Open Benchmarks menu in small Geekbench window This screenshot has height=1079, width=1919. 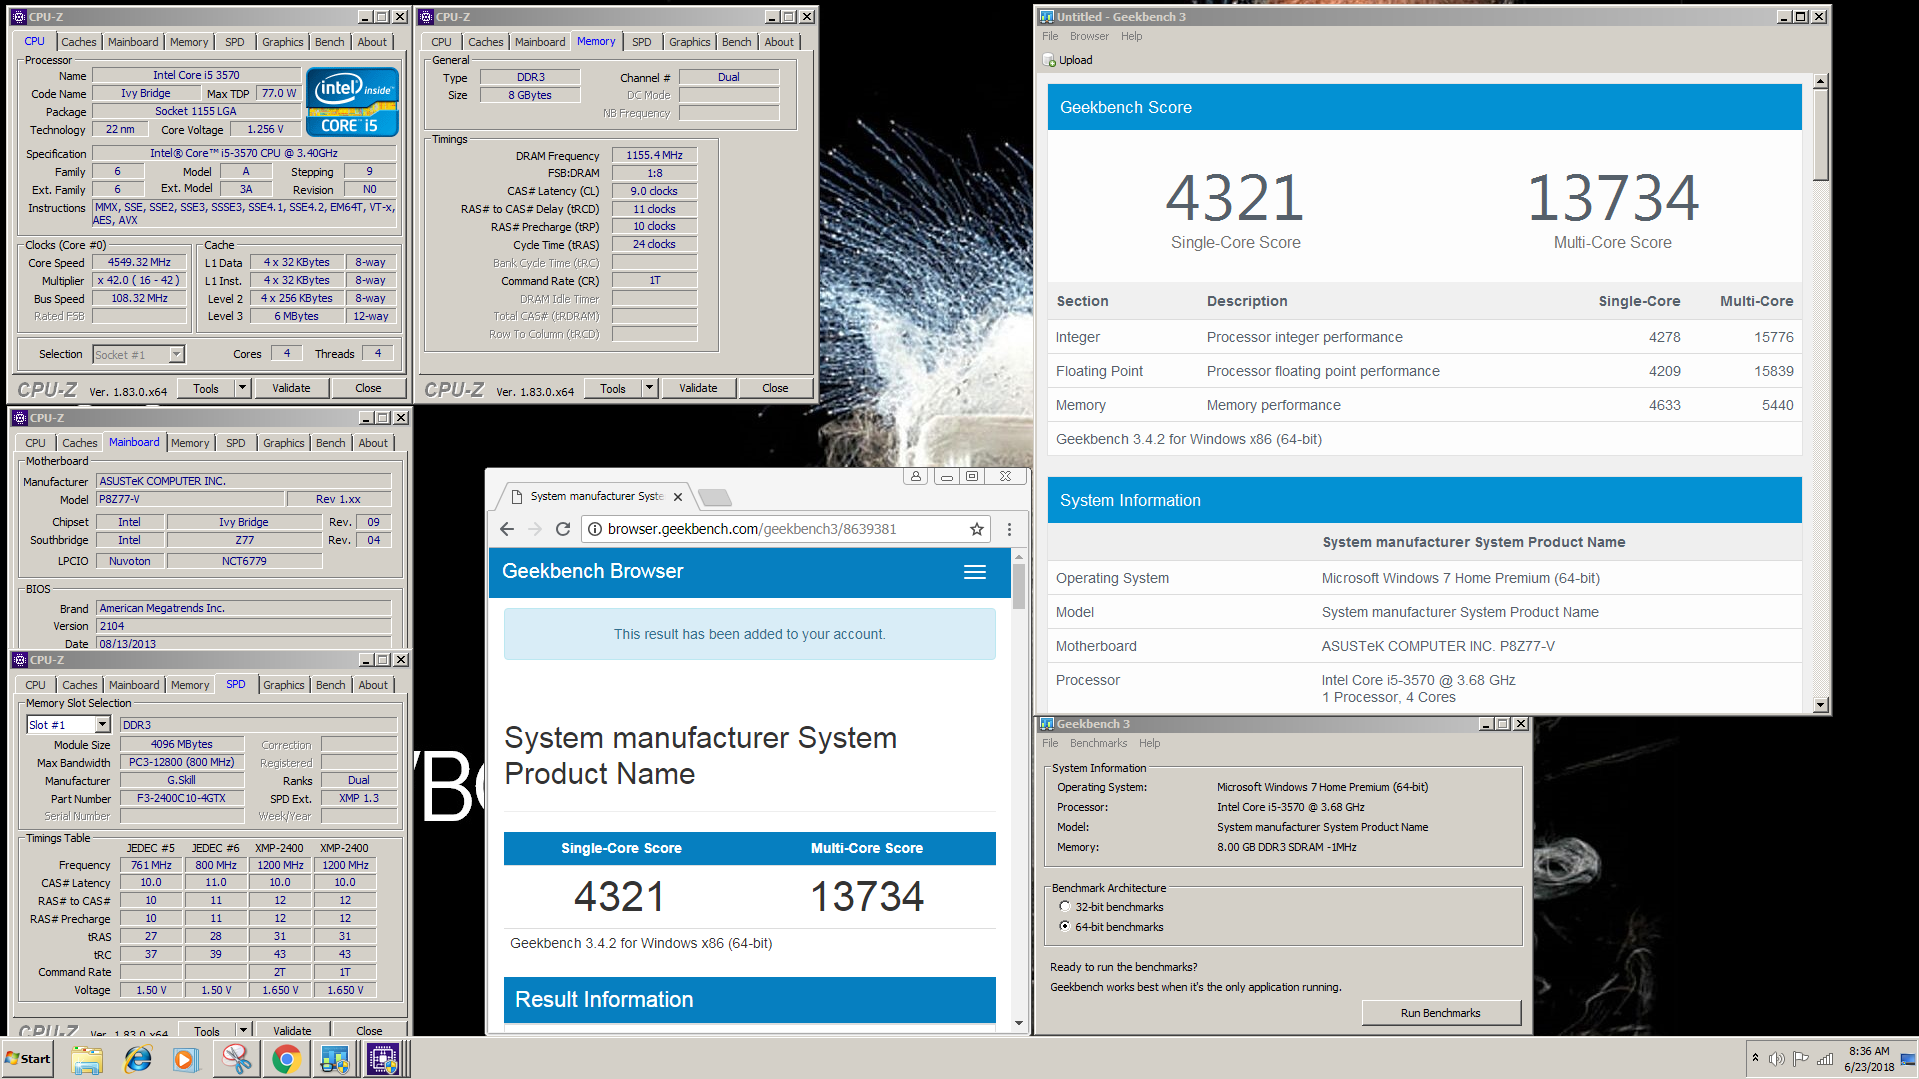point(1098,743)
